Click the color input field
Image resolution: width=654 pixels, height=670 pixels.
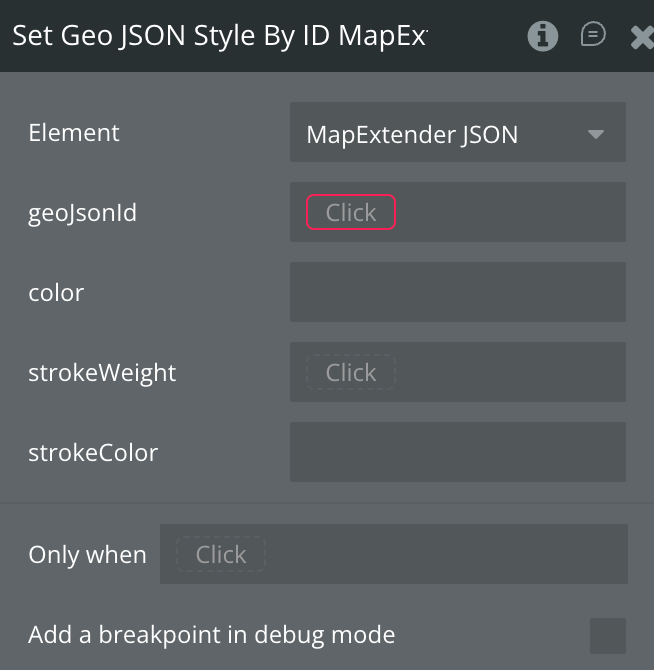coord(457,292)
